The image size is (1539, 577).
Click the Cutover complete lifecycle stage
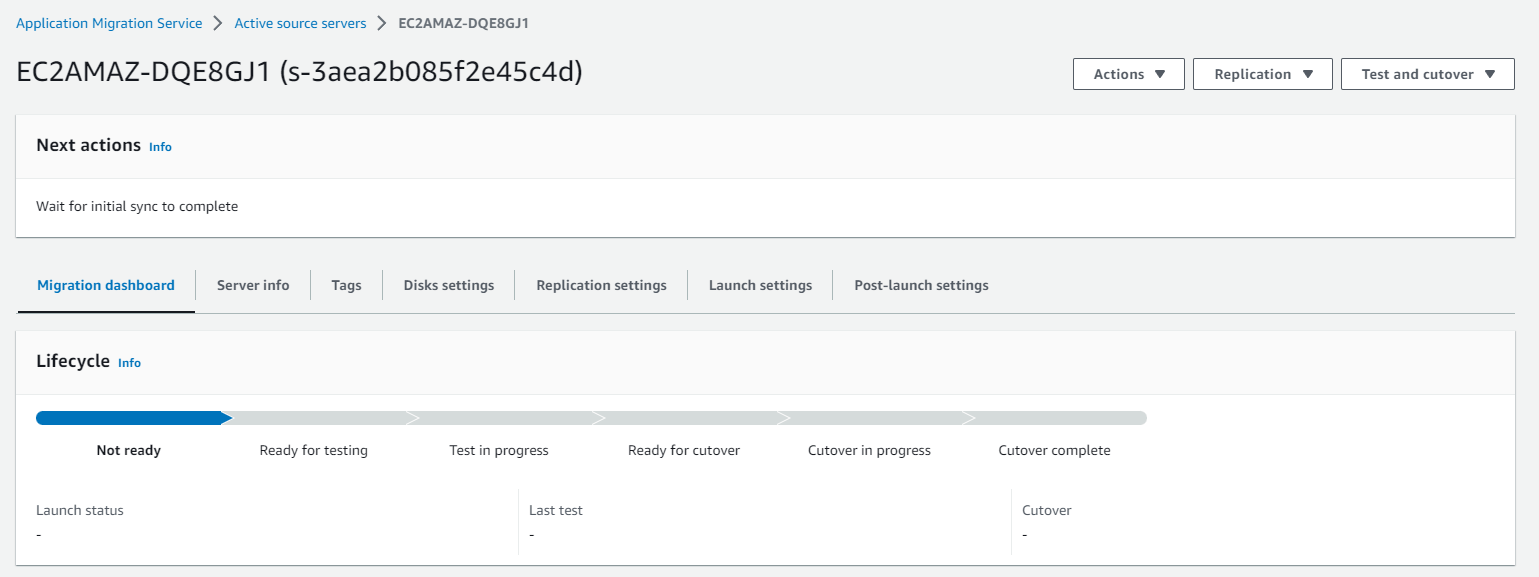coord(1054,450)
